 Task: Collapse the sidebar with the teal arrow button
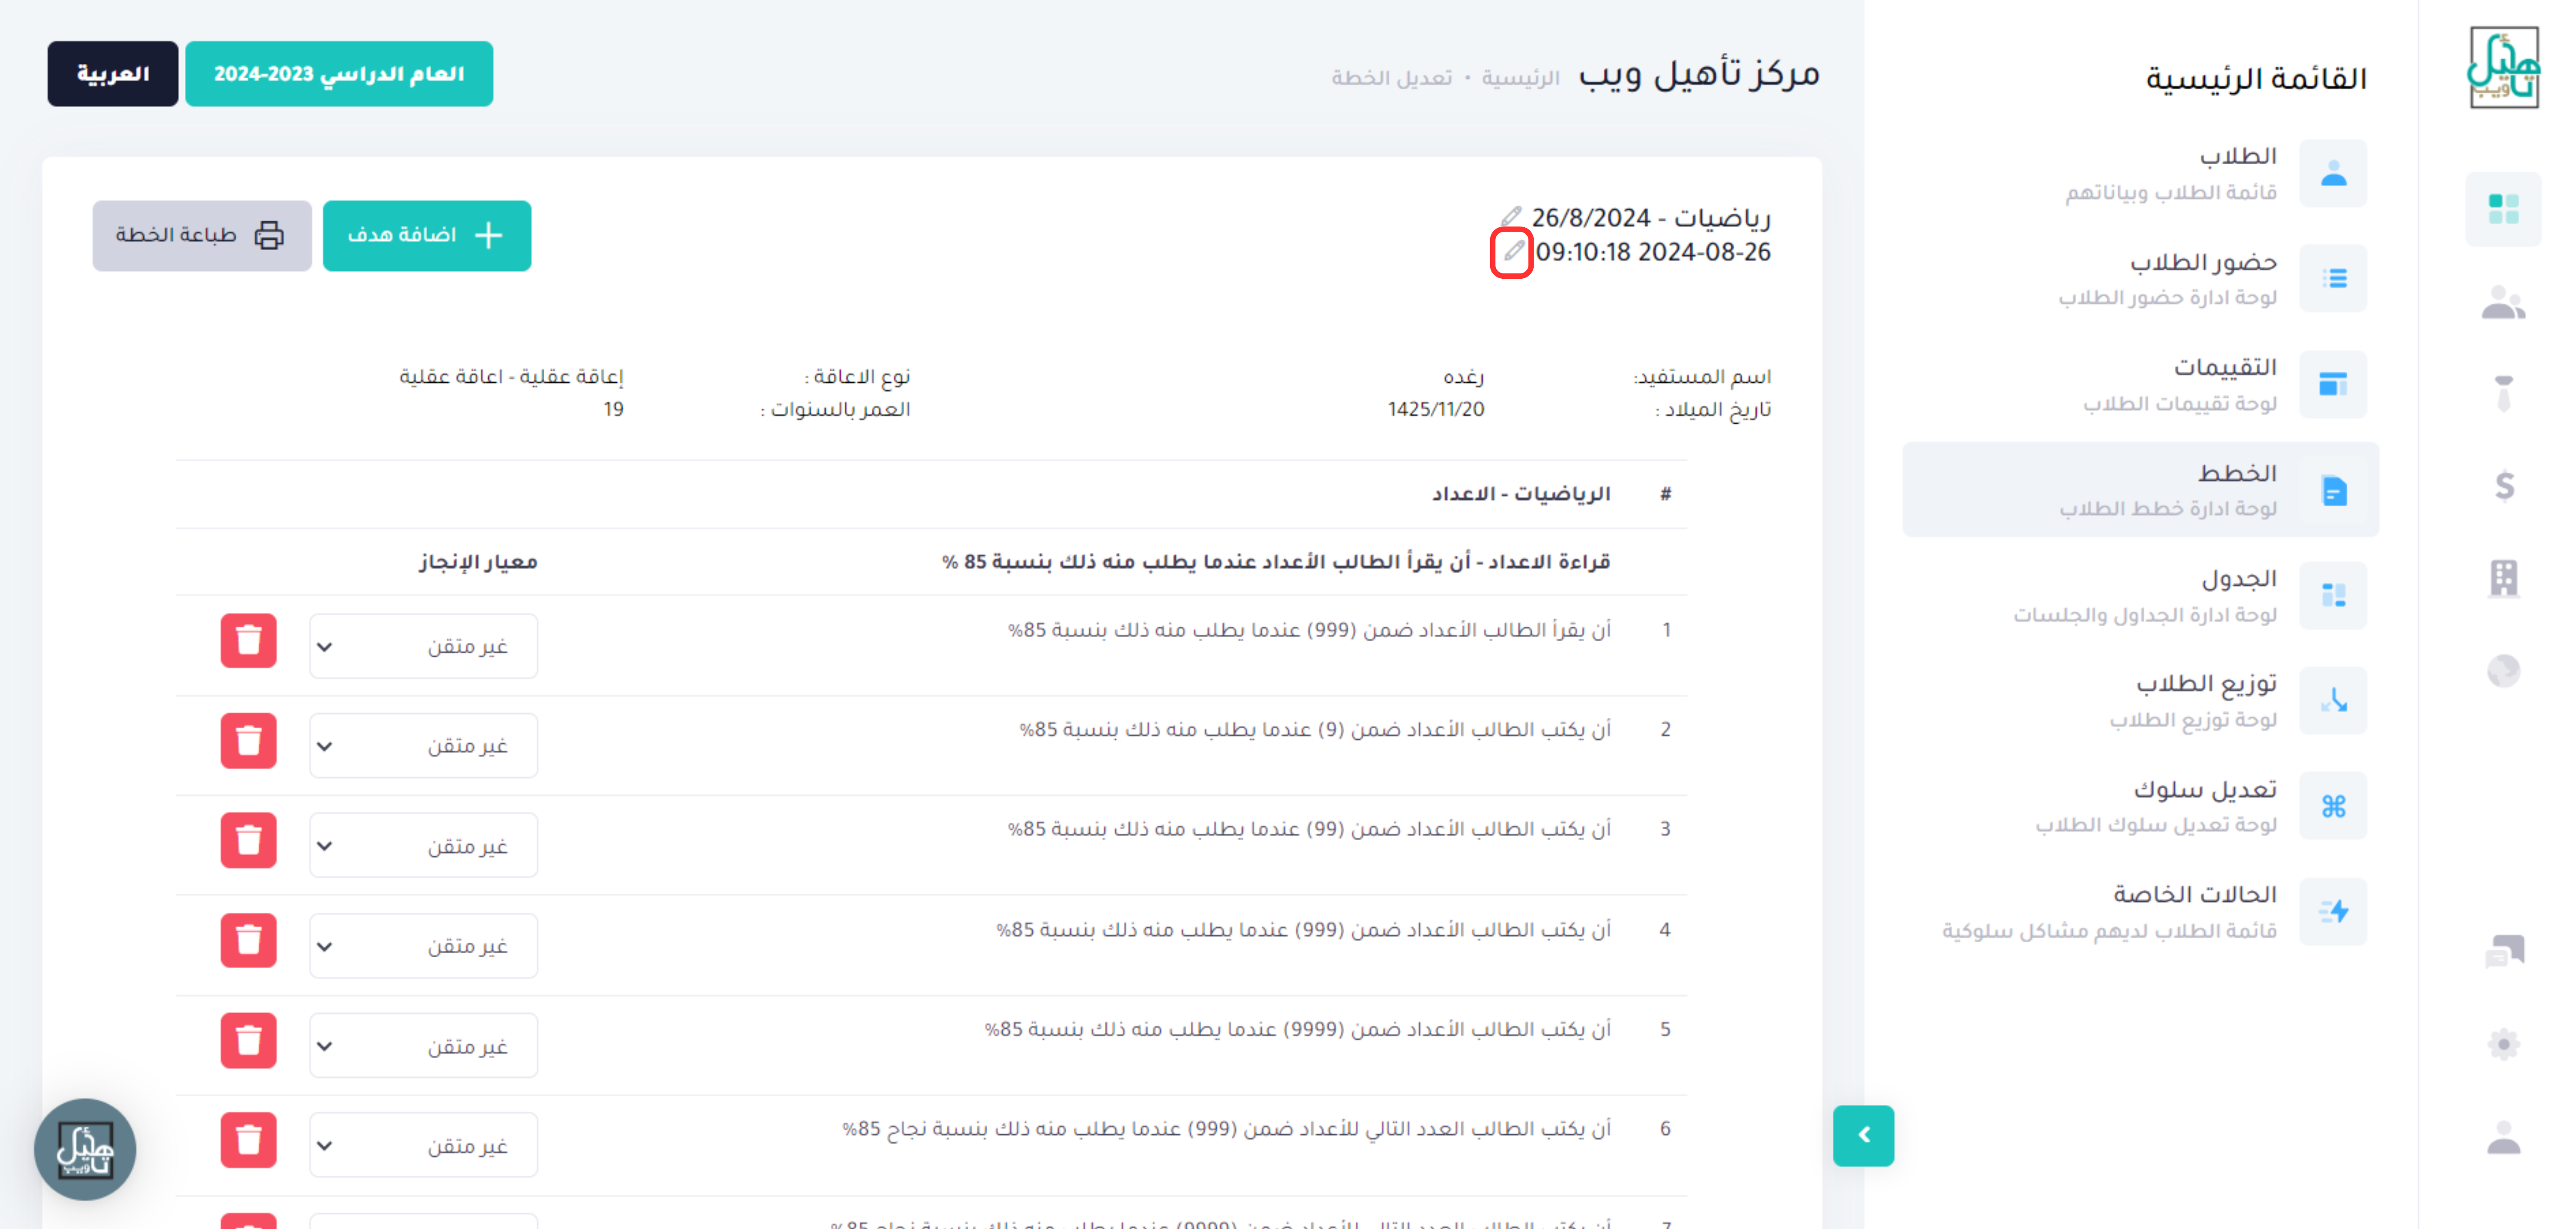tap(1863, 1135)
